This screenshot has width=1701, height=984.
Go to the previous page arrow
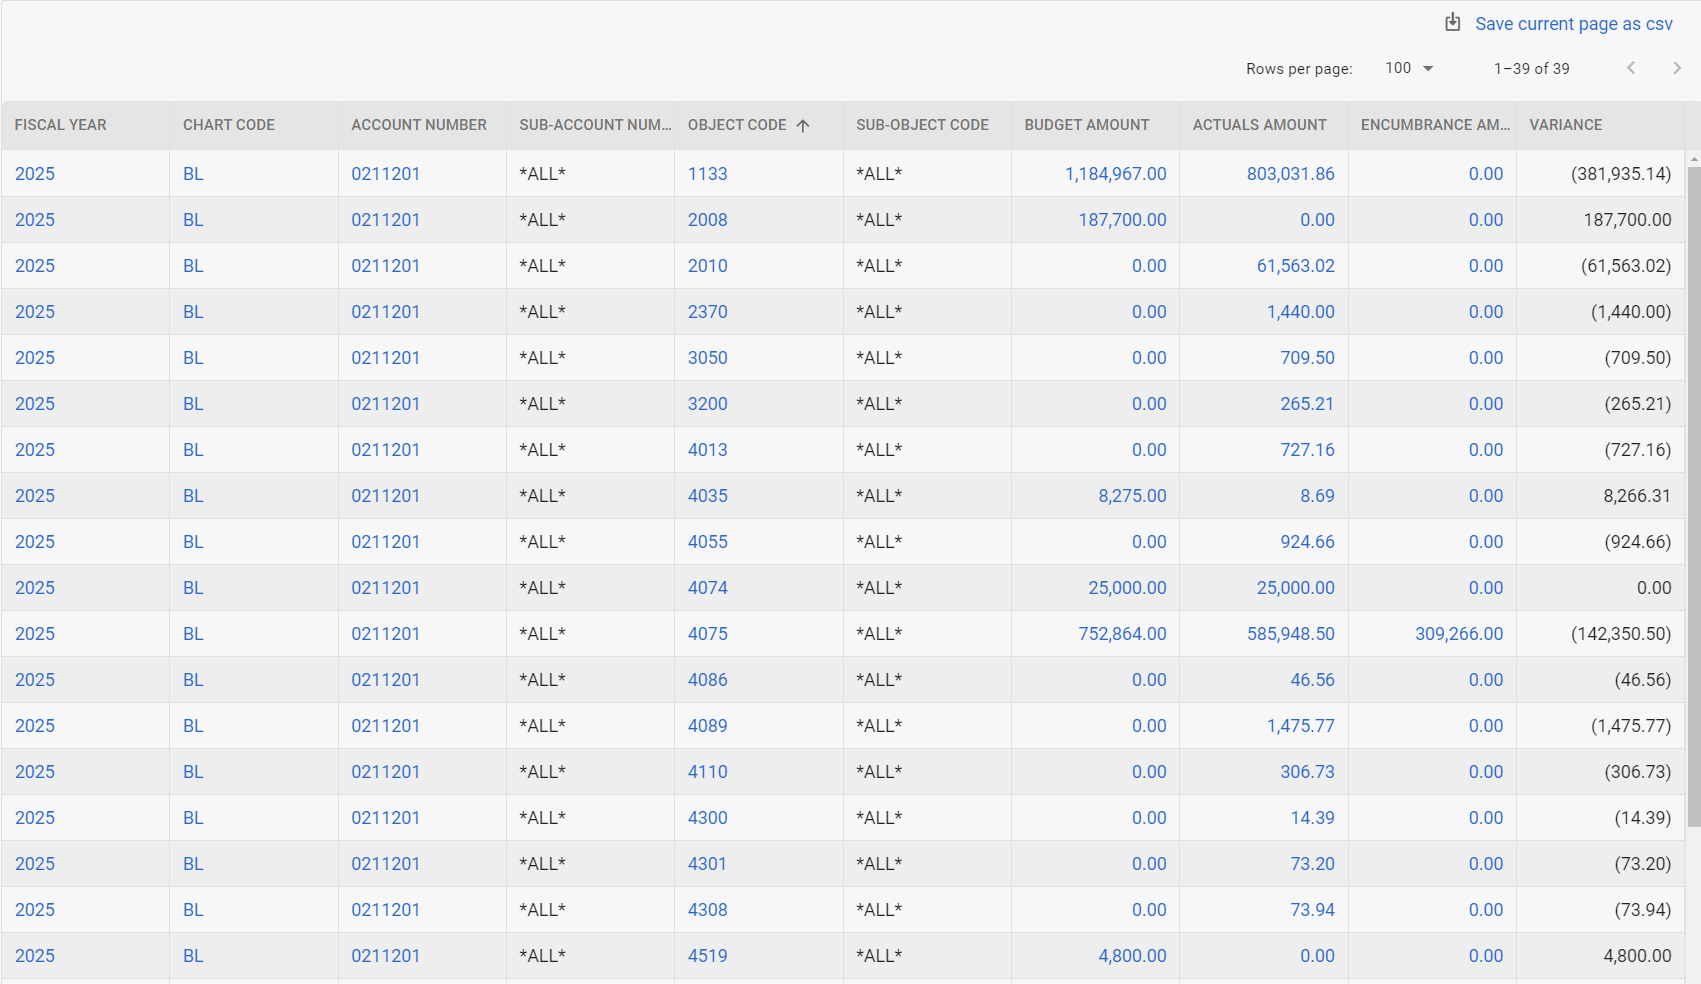coord(1631,68)
